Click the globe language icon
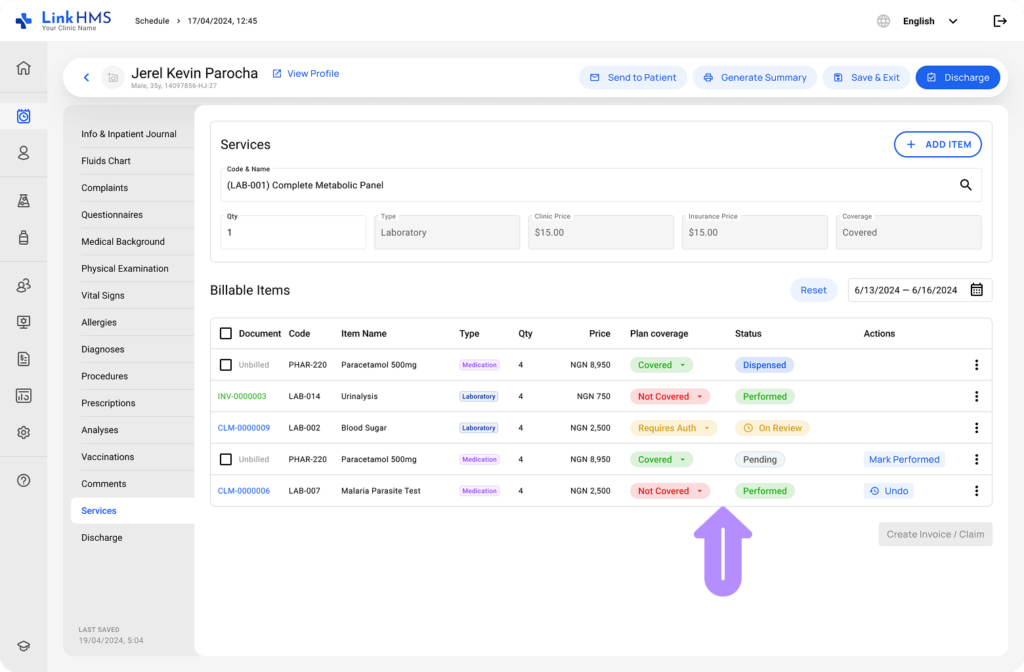Viewport: 1024px width, 672px height. [883, 21]
